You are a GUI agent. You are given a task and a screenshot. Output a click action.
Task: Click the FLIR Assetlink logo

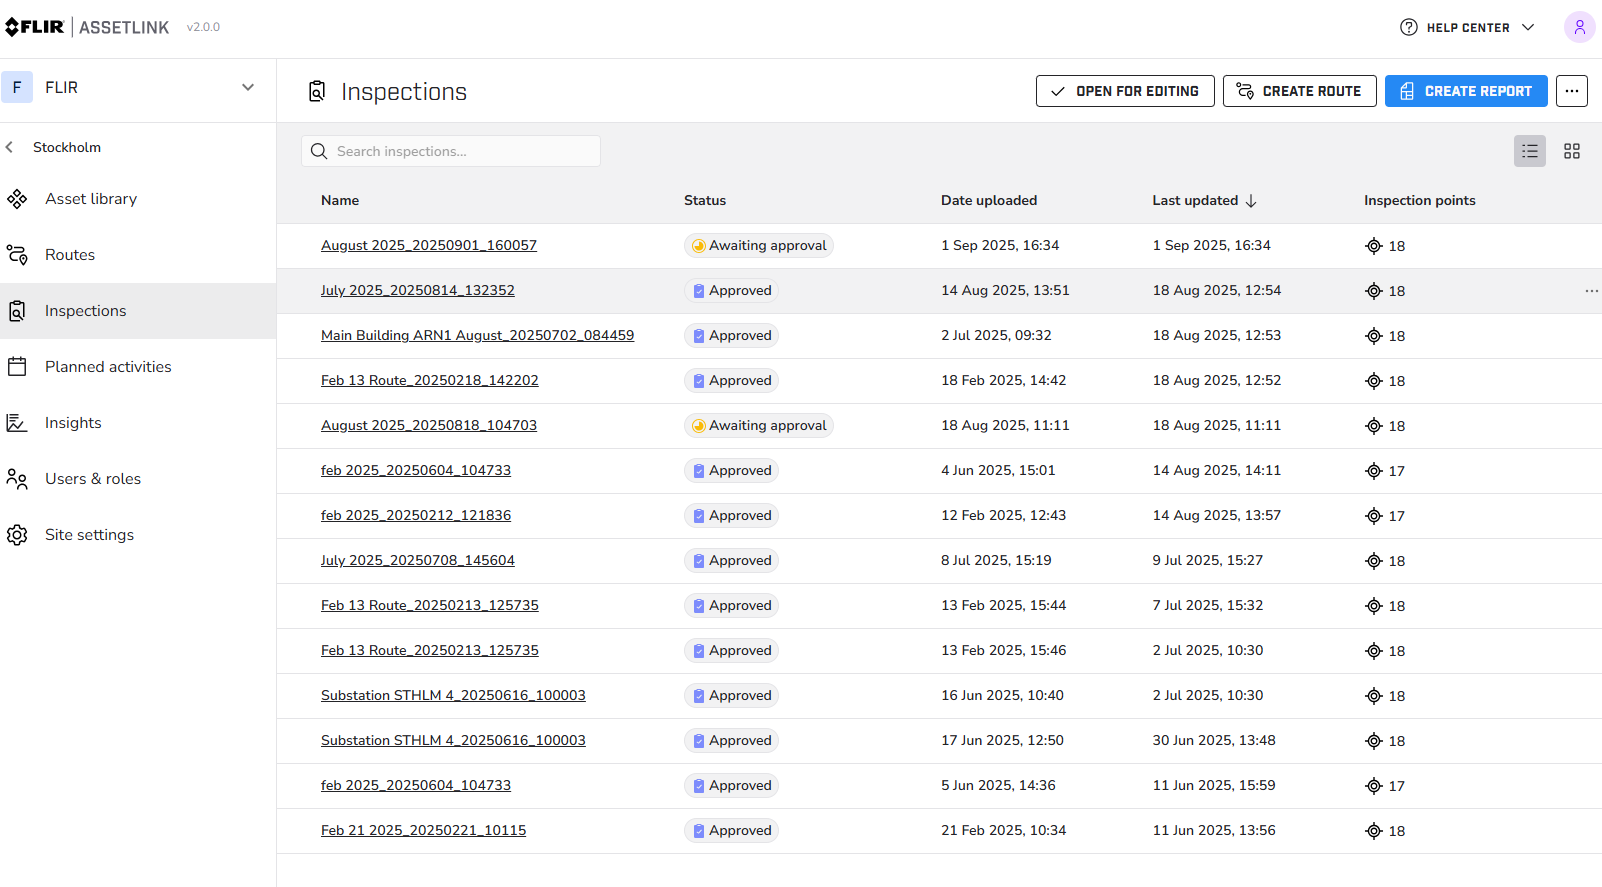click(86, 27)
